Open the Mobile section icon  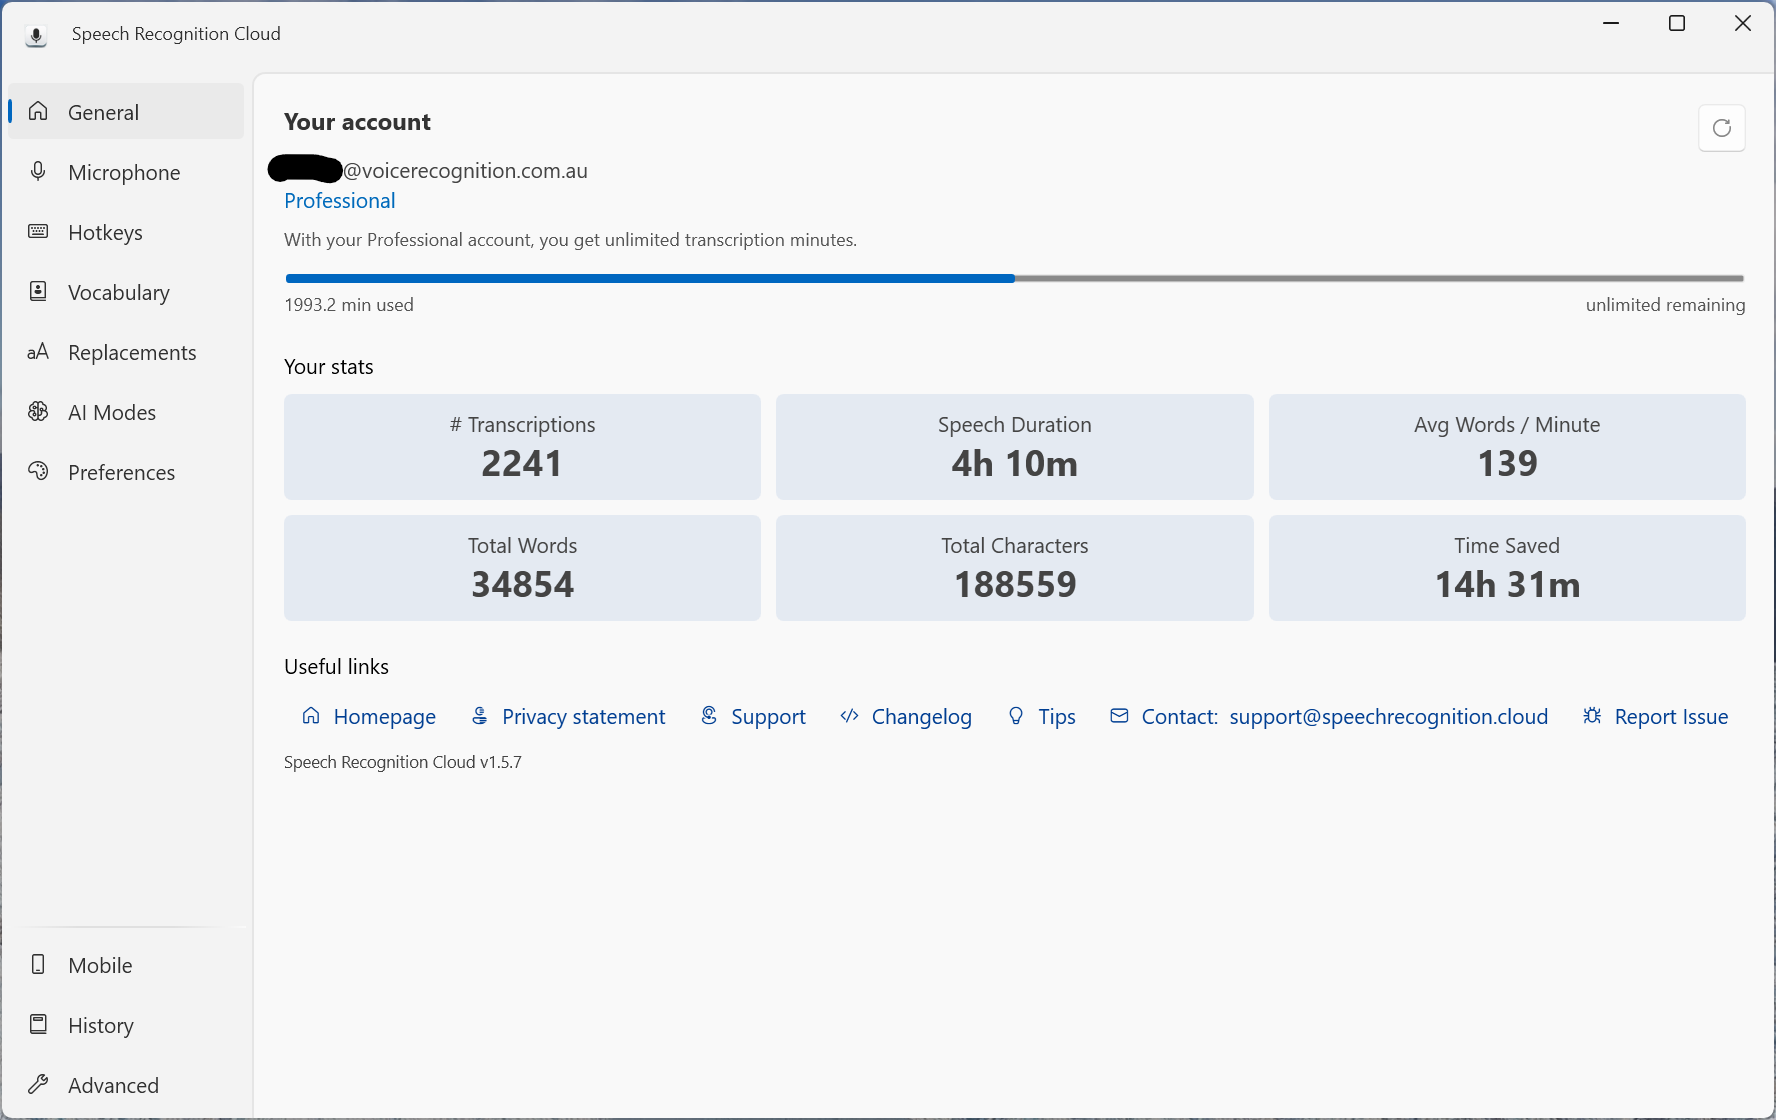(x=38, y=964)
